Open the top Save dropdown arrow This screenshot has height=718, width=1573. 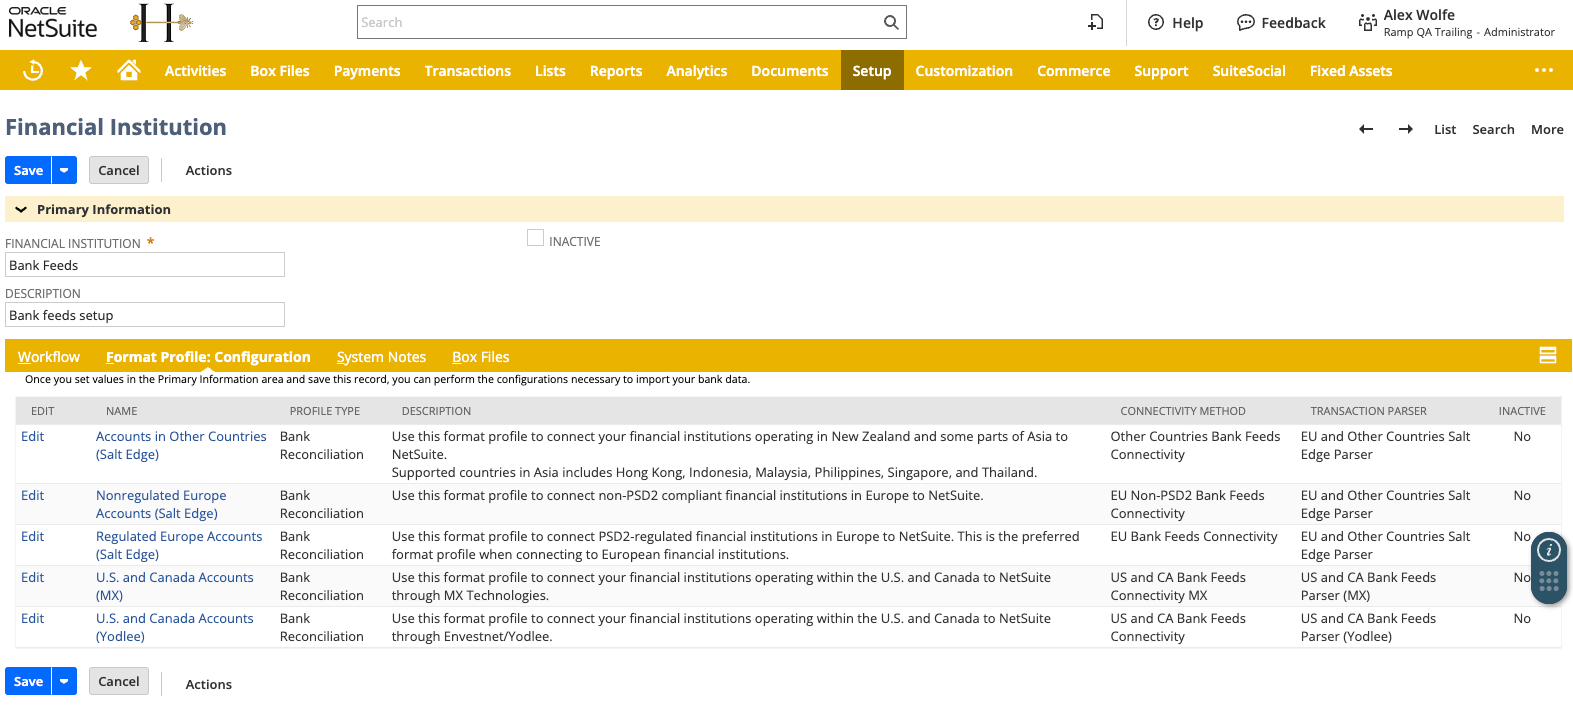pyautogui.click(x=64, y=170)
